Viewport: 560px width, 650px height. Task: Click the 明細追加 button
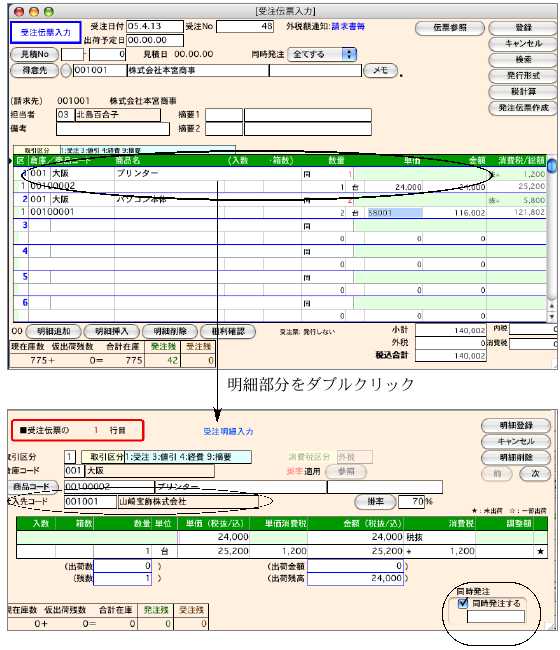[53, 332]
